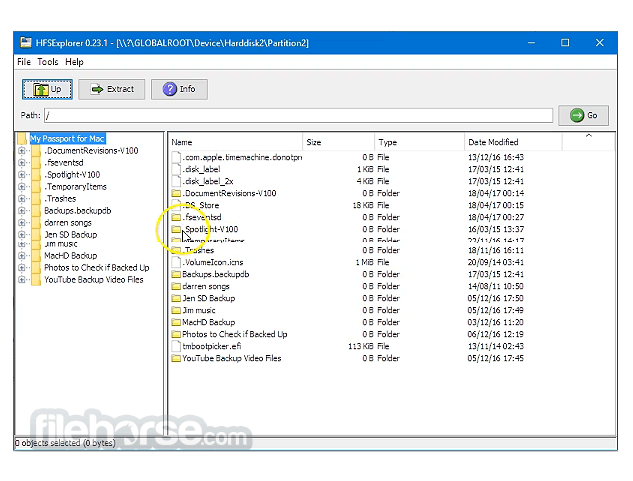Image resolution: width=633 pixels, height=481 pixels.
Task: Select .Trashes in the folder tree
Action: click(x=61, y=199)
